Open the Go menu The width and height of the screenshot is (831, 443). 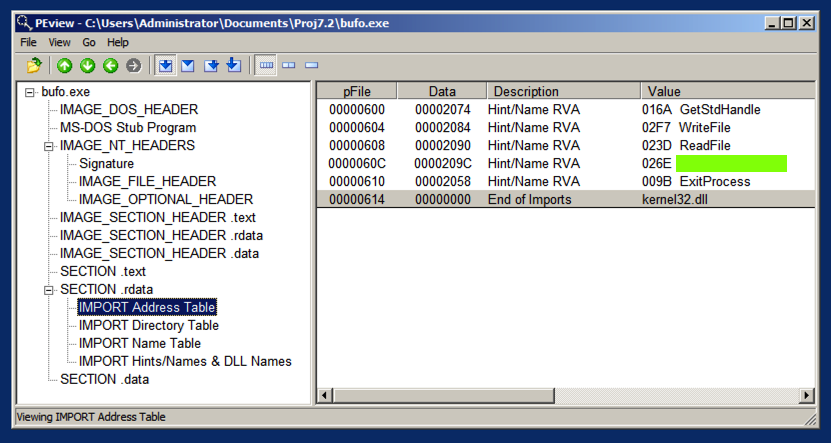click(x=89, y=42)
